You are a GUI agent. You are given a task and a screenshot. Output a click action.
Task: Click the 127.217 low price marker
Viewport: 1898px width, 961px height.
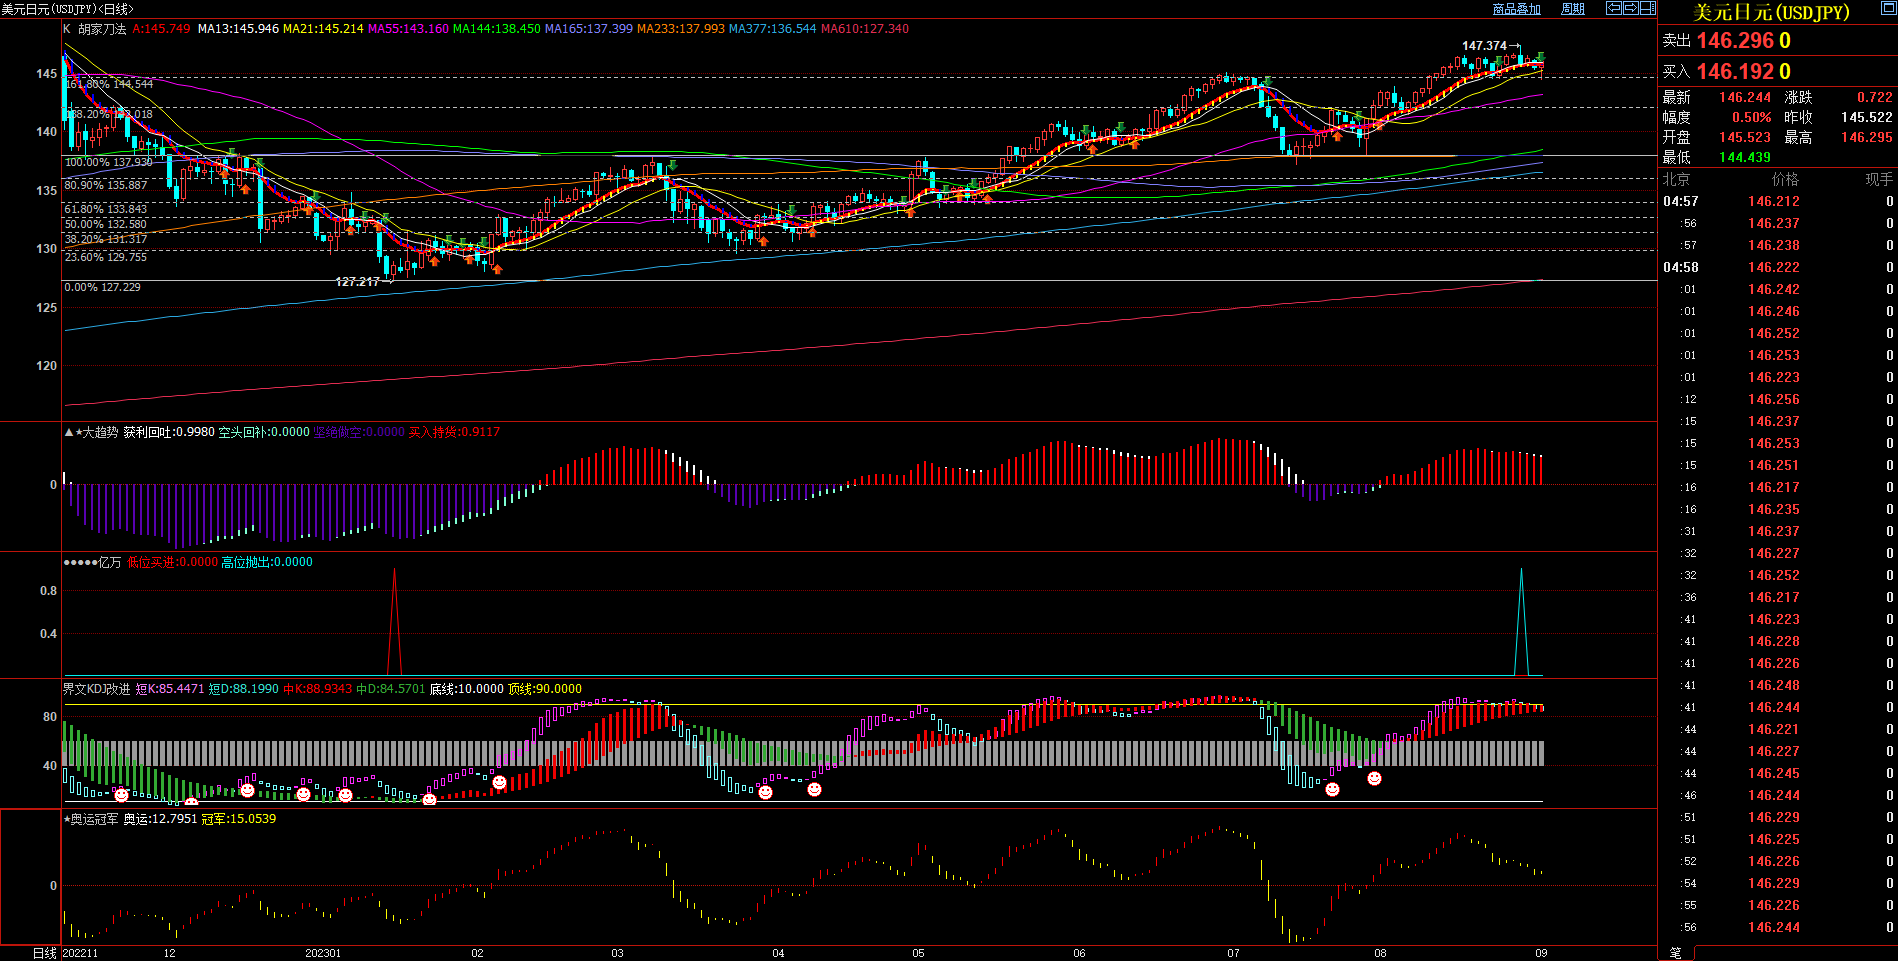click(x=357, y=282)
